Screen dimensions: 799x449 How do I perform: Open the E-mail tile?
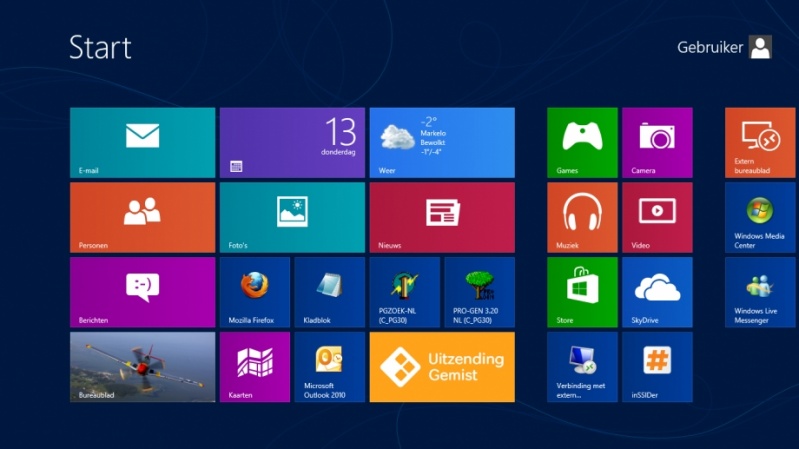pyautogui.click(x=143, y=143)
